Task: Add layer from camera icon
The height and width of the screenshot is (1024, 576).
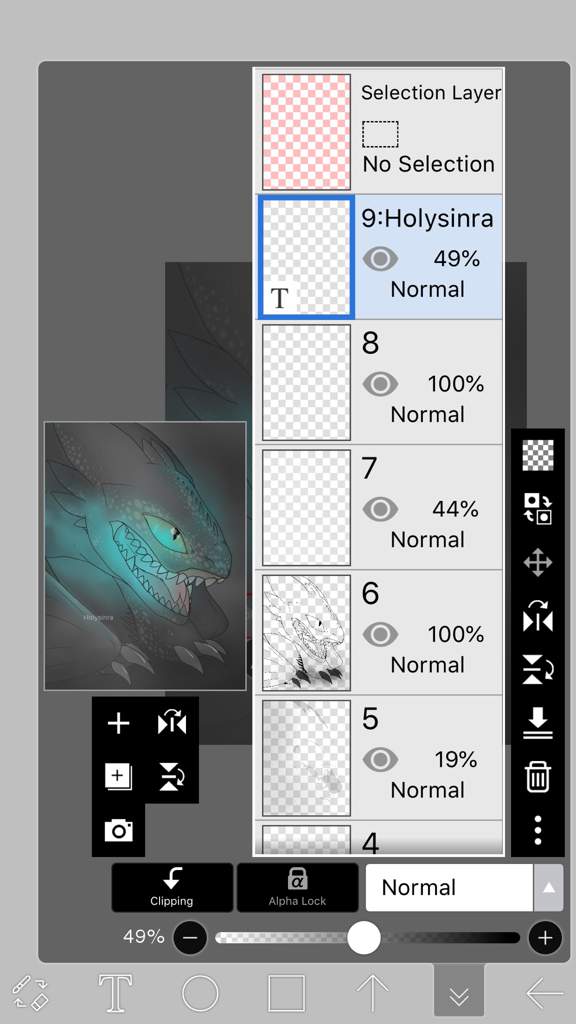Action: [118, 830]
